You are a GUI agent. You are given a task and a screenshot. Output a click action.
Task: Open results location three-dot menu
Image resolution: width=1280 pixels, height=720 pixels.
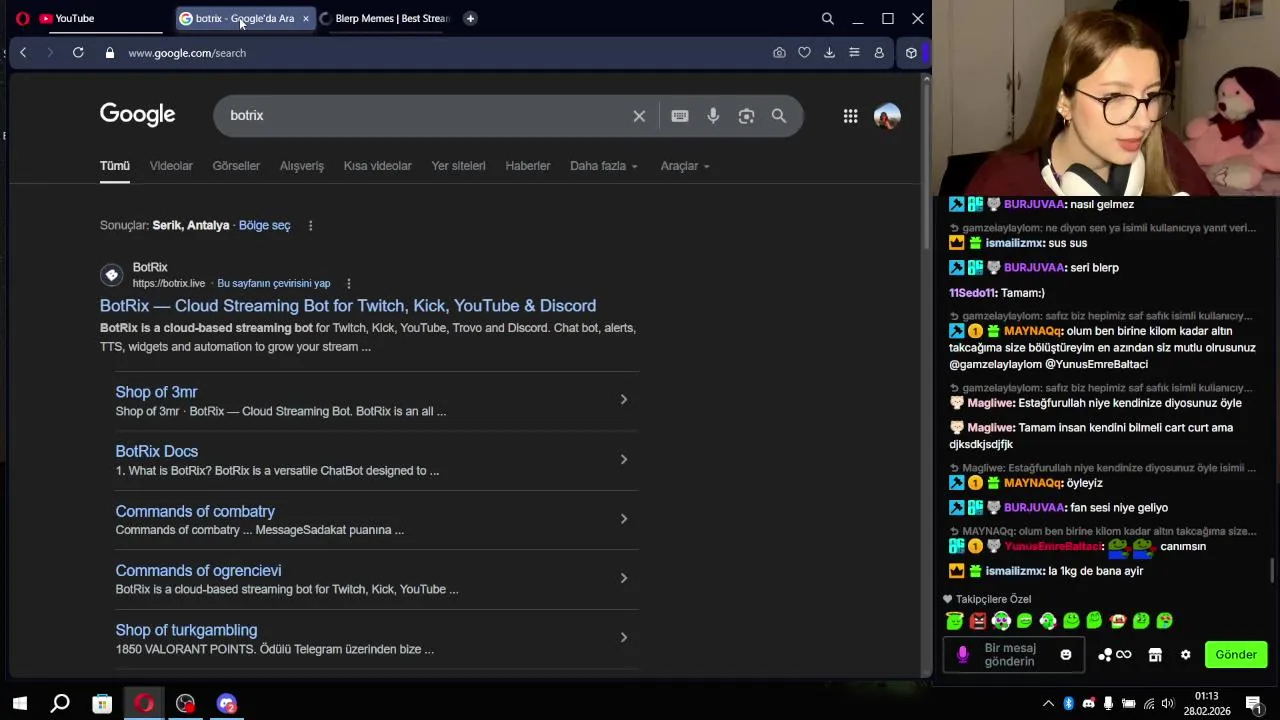tap(310, 226)
